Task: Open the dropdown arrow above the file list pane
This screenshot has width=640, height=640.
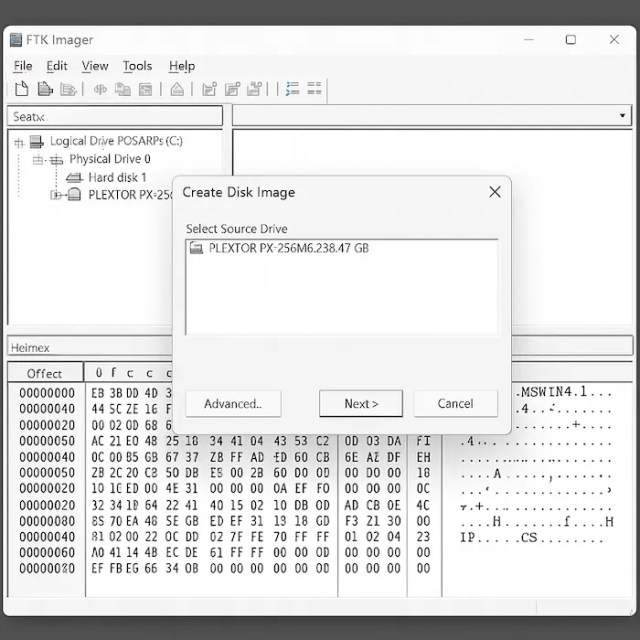Action: coord(622,116)
